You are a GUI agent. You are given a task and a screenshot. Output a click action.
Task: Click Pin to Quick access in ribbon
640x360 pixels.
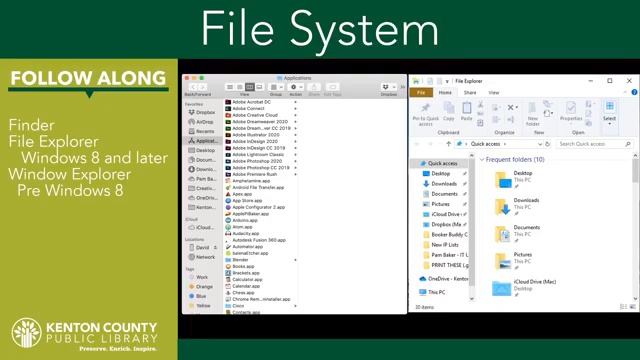click(425, 114)
